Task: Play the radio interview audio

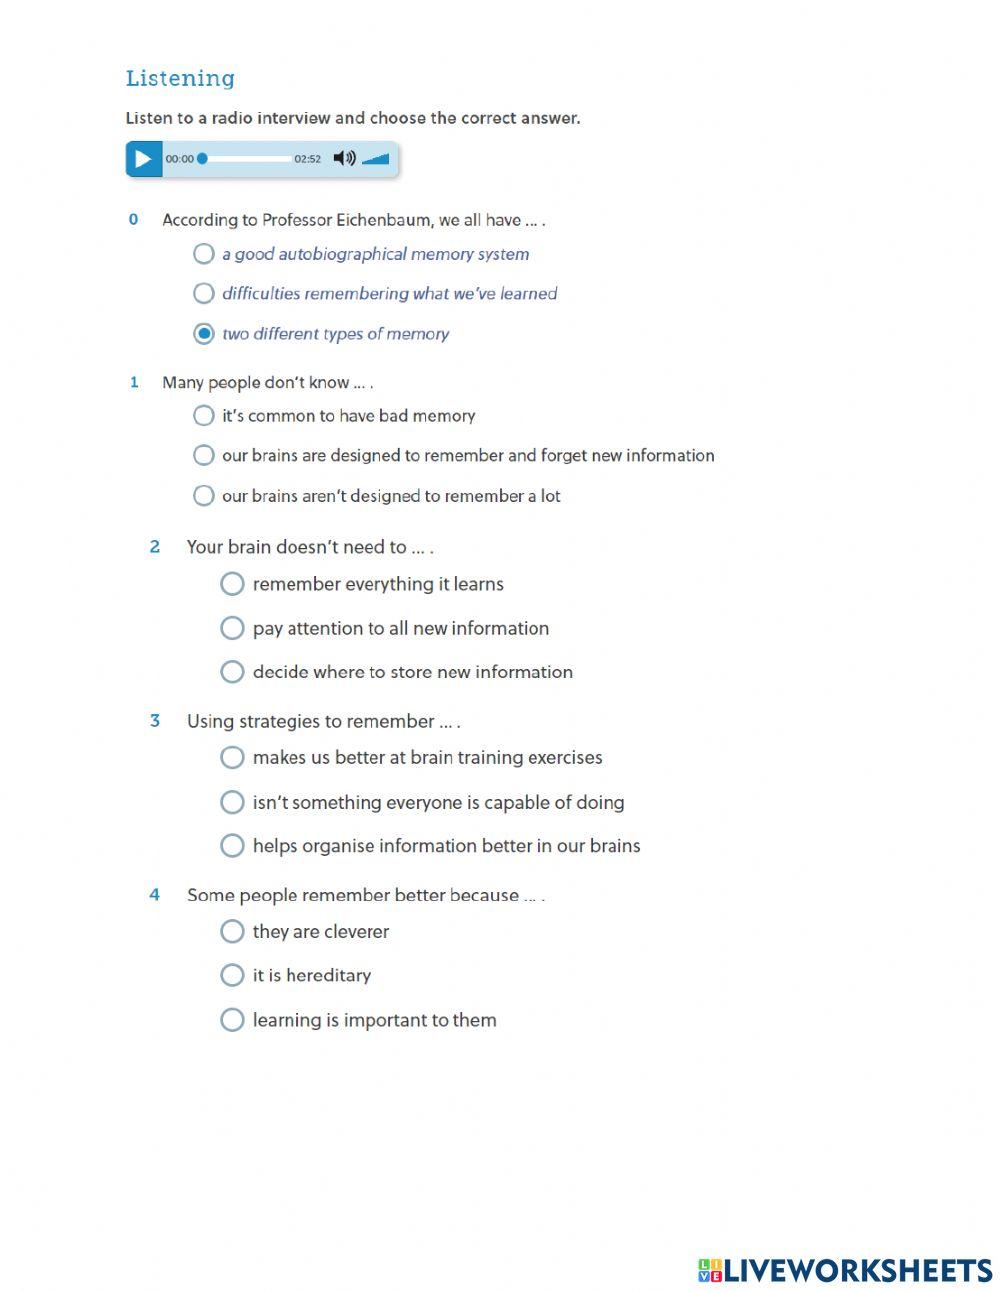Action: point(143,159)
